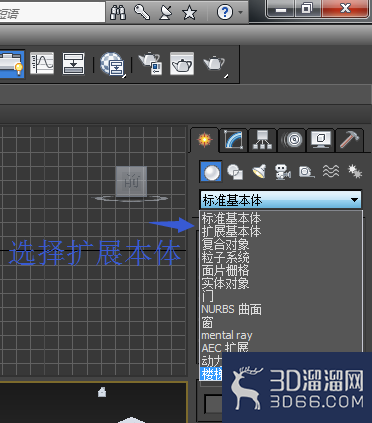The width and height of the screenshot is (372, 423).
Task: Select the Helpers tape measure icon
Action: [306, 172]
